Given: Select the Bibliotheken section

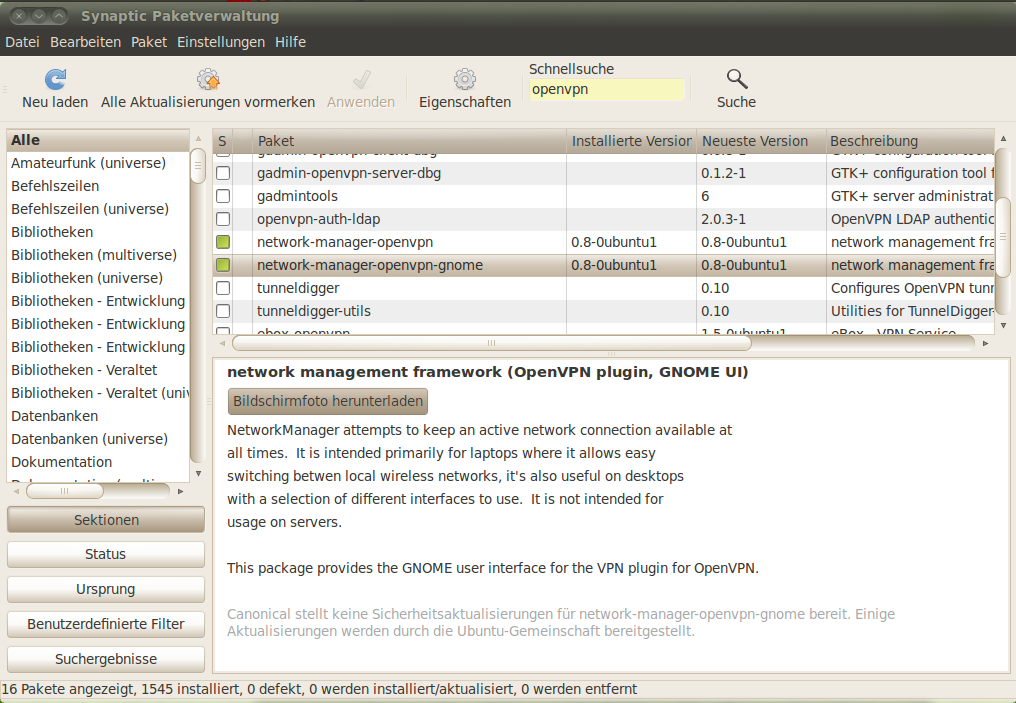Looking at the screenshot, I should [x=98, y=232].
